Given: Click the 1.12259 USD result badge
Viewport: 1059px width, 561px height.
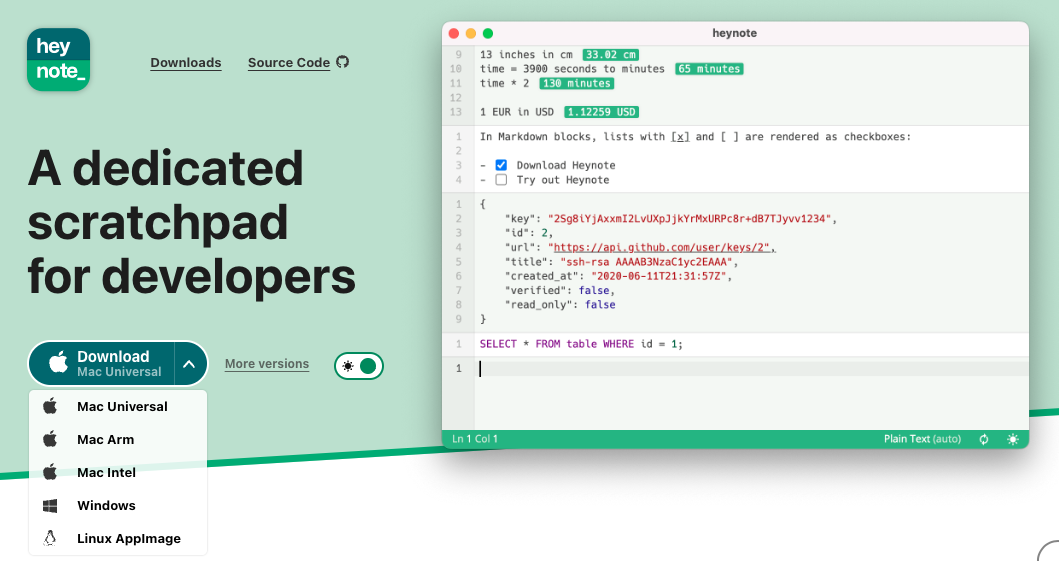Looking at the screenshot, I should click(x=601, y=112).
